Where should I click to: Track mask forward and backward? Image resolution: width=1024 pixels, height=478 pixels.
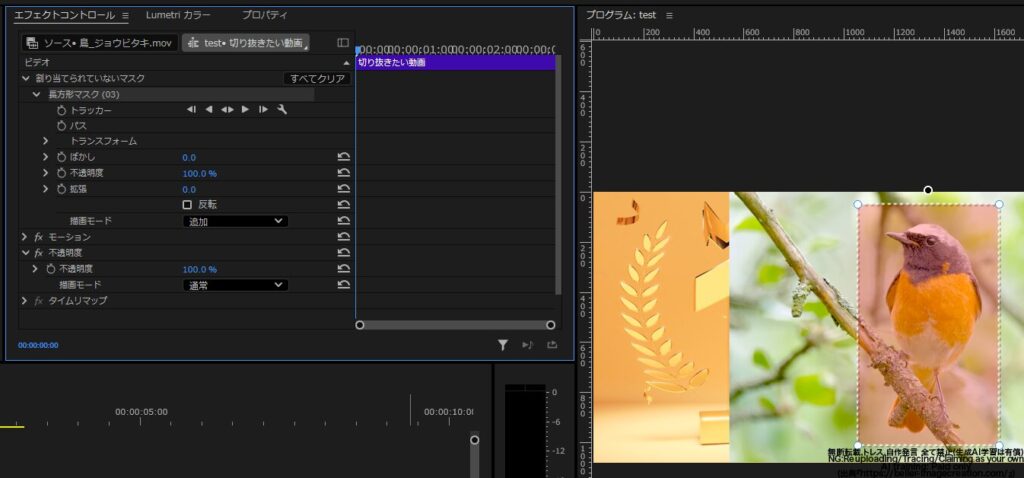click(x=227, y=110)
